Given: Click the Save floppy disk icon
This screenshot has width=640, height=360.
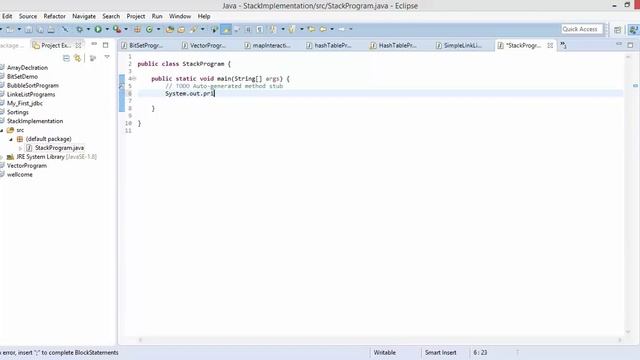Looking at the screenshot, I should click(29, 29).
